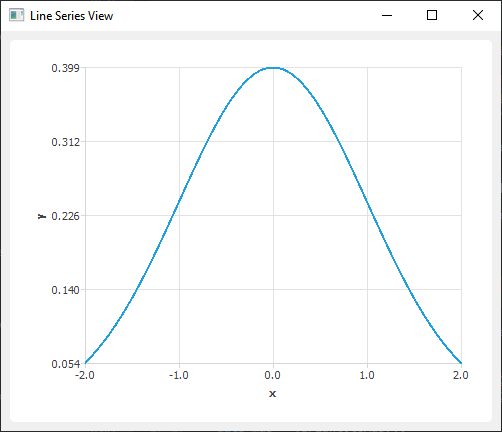Click the 0.140 y-axis label

click(x=66, y=290)
